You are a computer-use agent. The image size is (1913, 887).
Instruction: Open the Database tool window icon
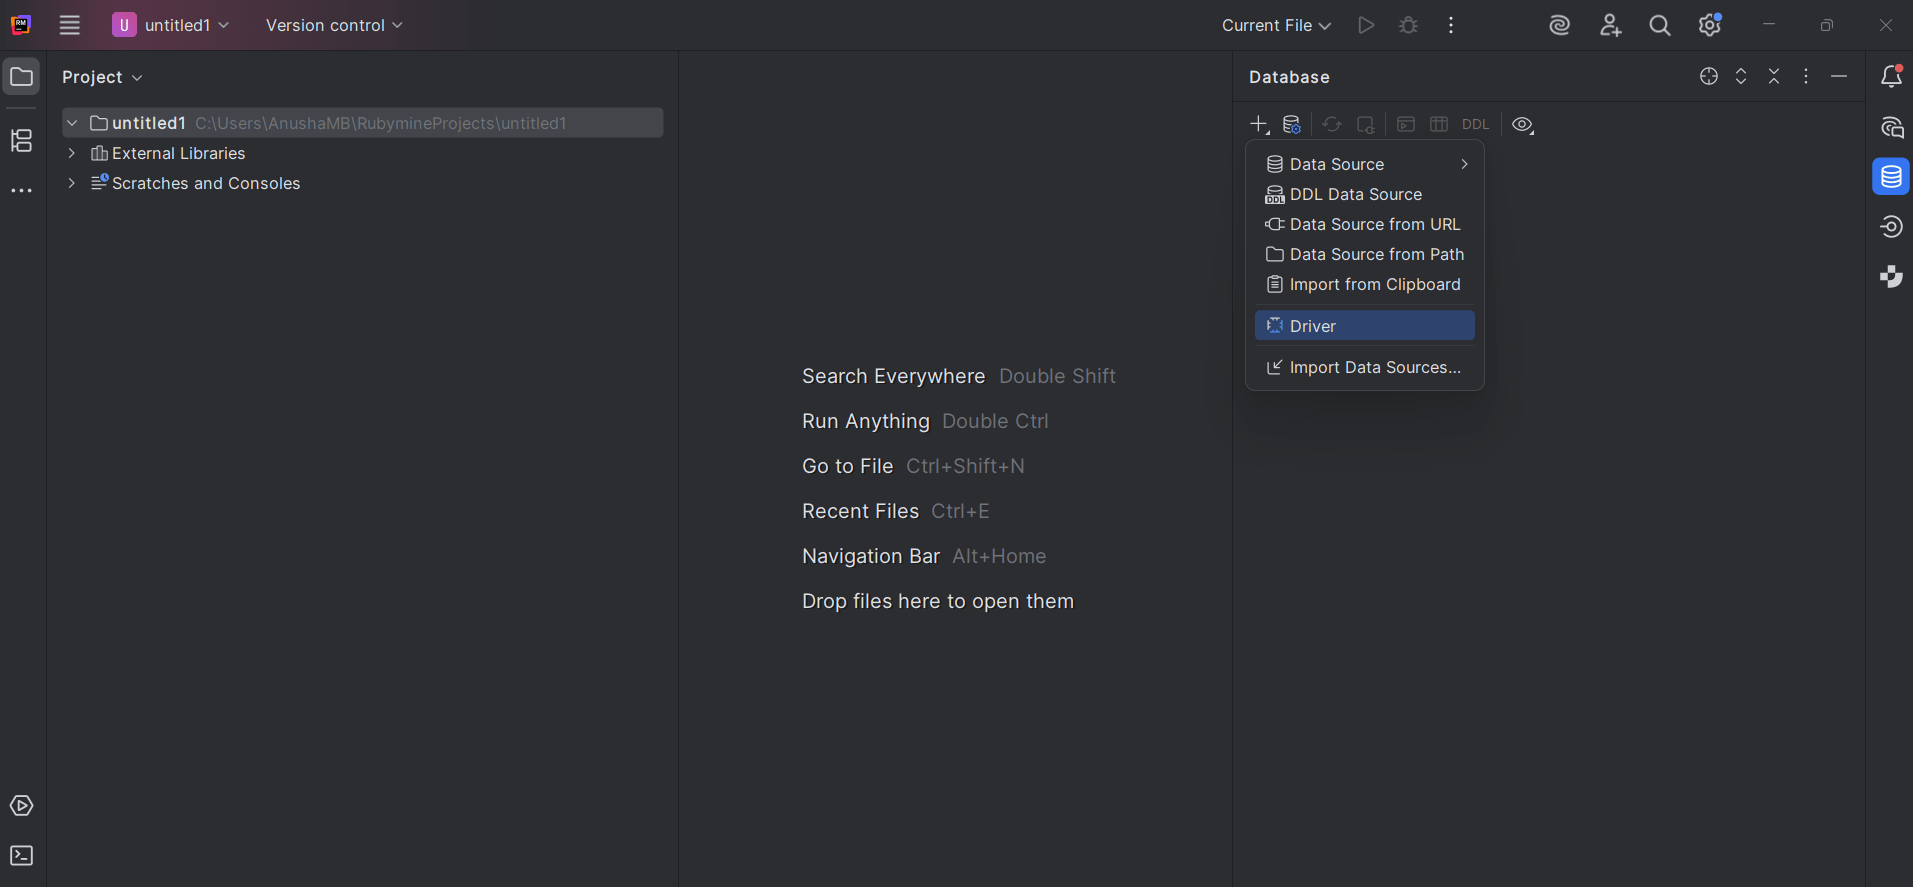point(1890,177)
